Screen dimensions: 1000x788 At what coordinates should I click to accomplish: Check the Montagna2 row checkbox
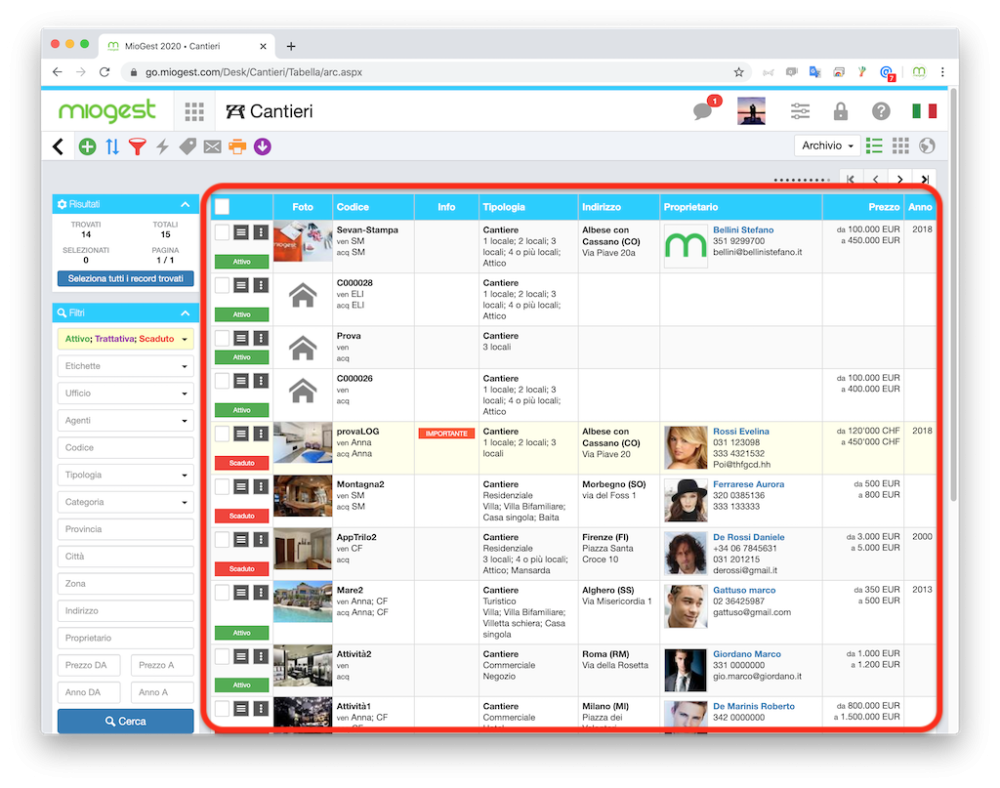tap(221, 486)
